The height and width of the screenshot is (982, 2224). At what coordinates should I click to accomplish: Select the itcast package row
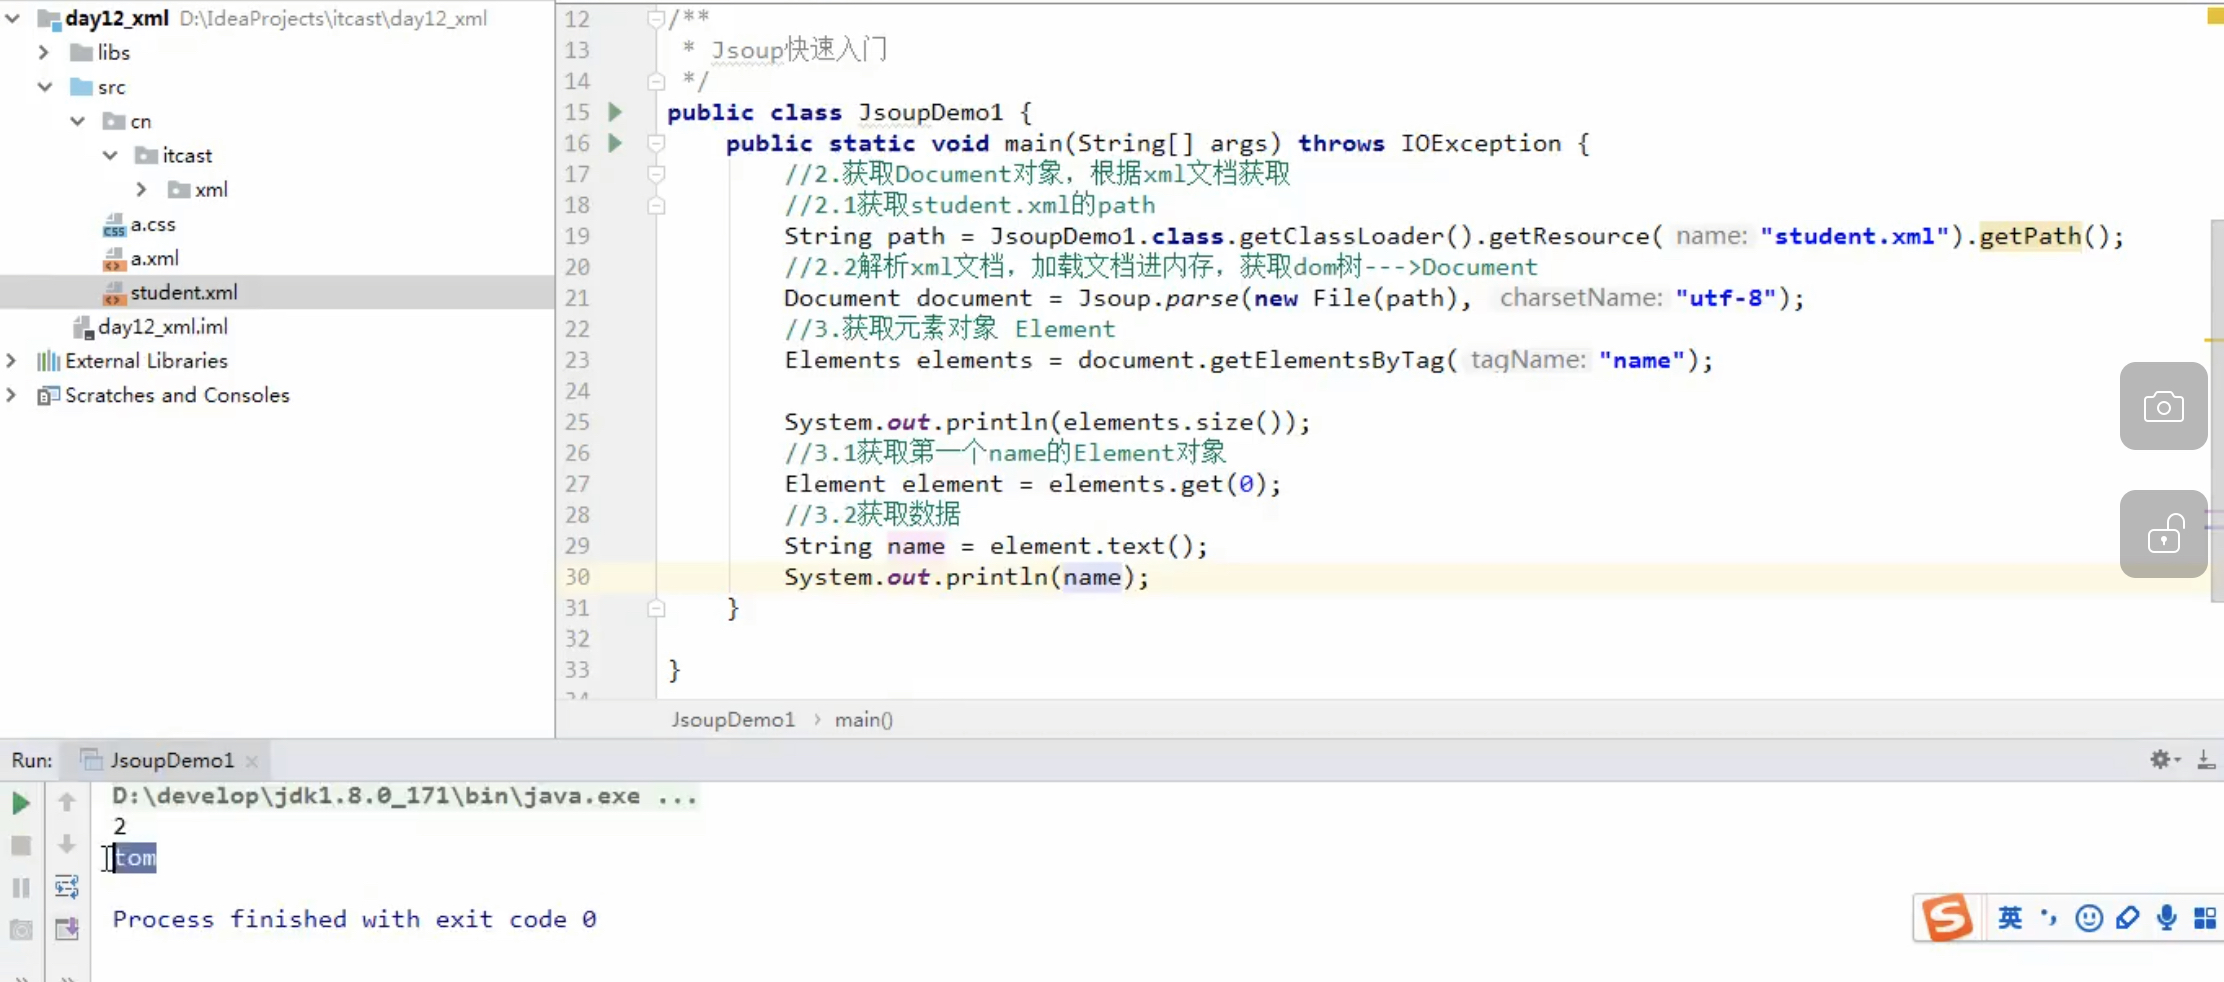[173, 155]
